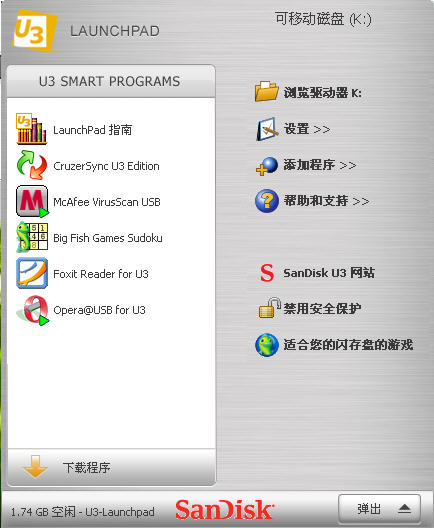The height and width of the screenshot is (528, 434).
Task: Open the LaunchPad 指南 bookshelf icon
Action: point(31,129)
